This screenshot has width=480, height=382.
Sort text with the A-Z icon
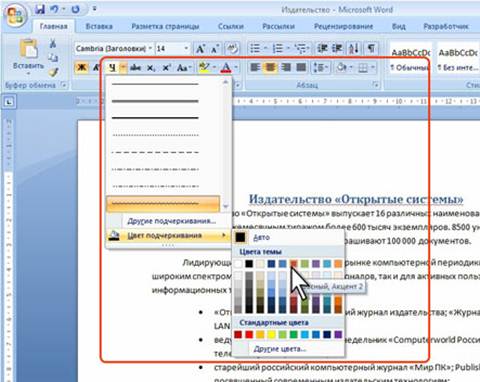(354, 49)
